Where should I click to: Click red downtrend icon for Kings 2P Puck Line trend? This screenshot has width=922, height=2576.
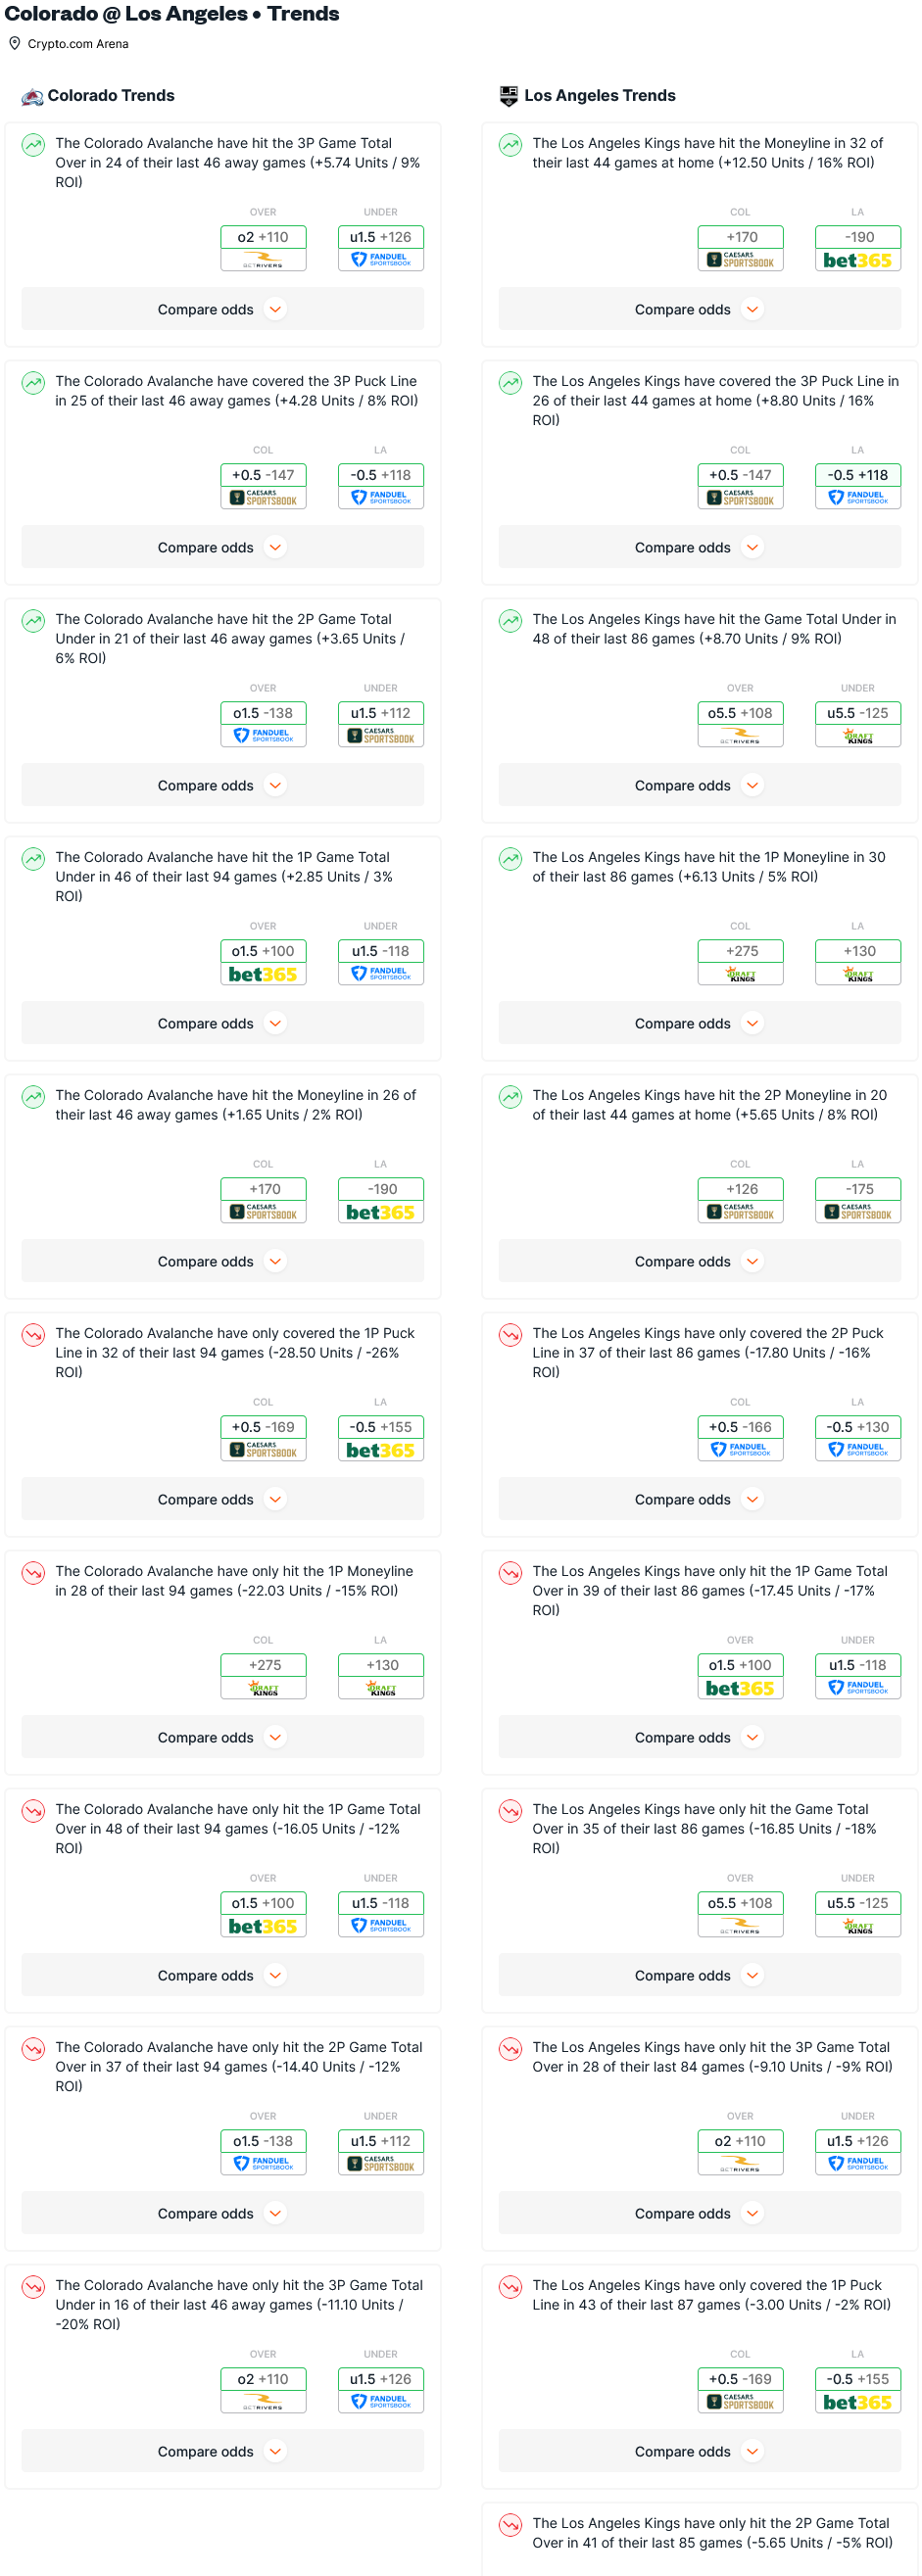tap(511, 1335)
